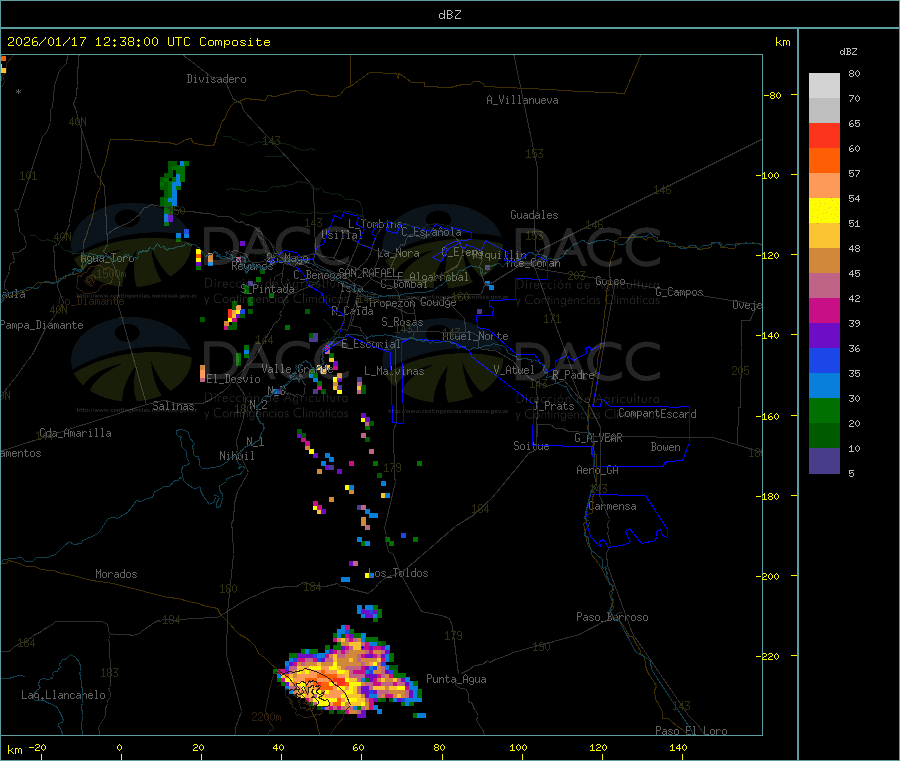Viewport: 900px width, 761px height.
Task: Select the 'Soitue' map label
Action: pyautogui.click(x=532, y=446)
